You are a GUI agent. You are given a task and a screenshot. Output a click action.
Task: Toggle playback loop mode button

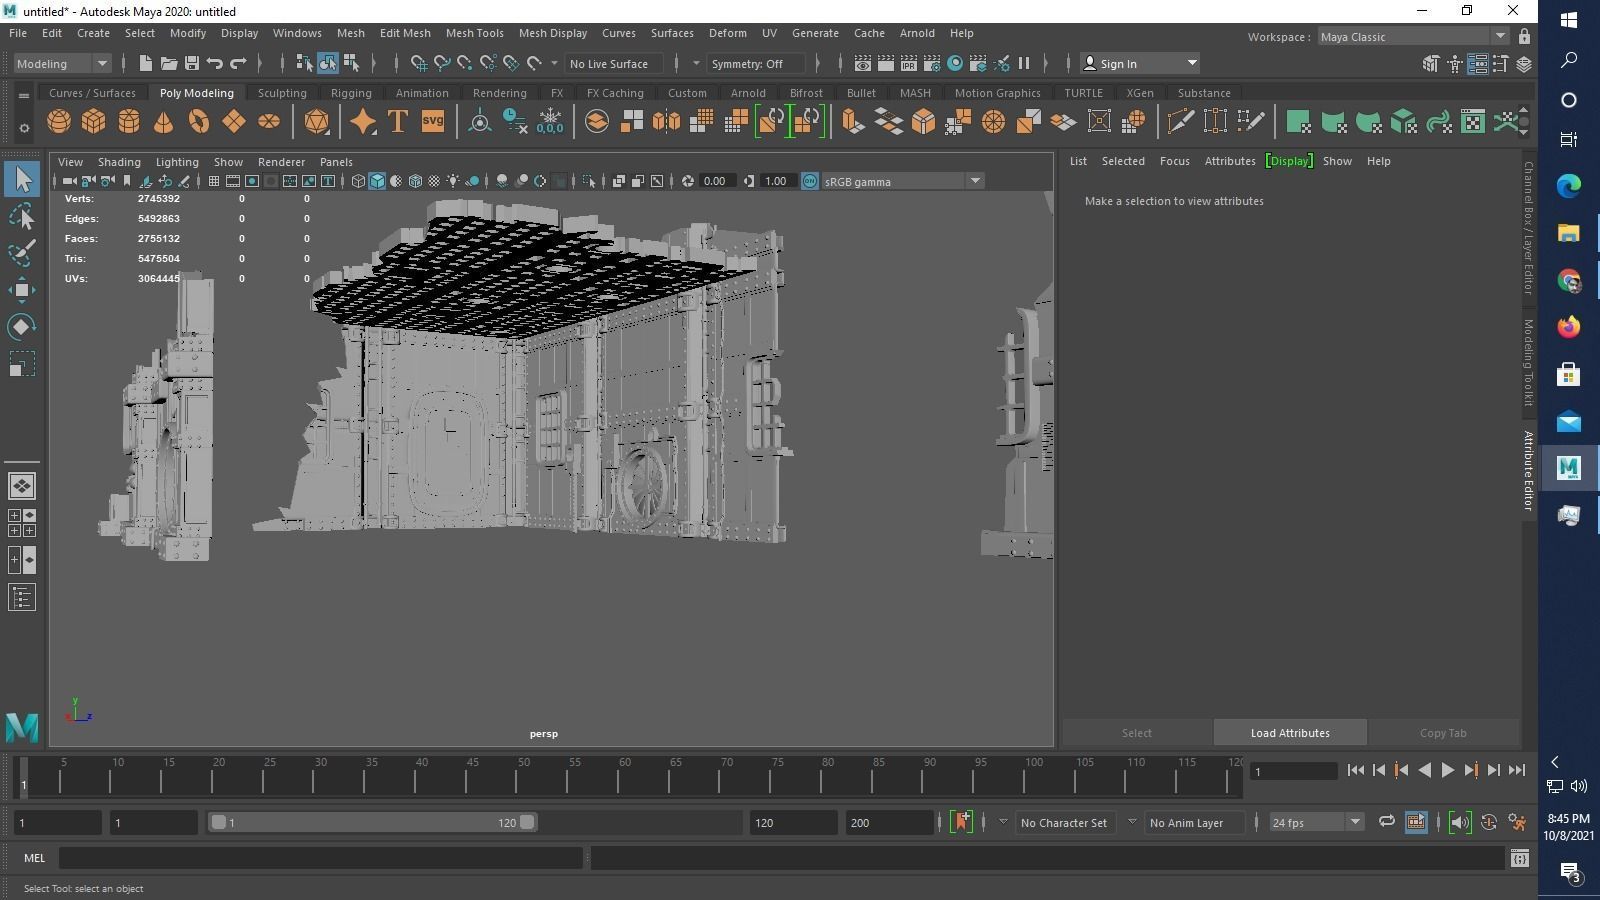click(1387, 822)
